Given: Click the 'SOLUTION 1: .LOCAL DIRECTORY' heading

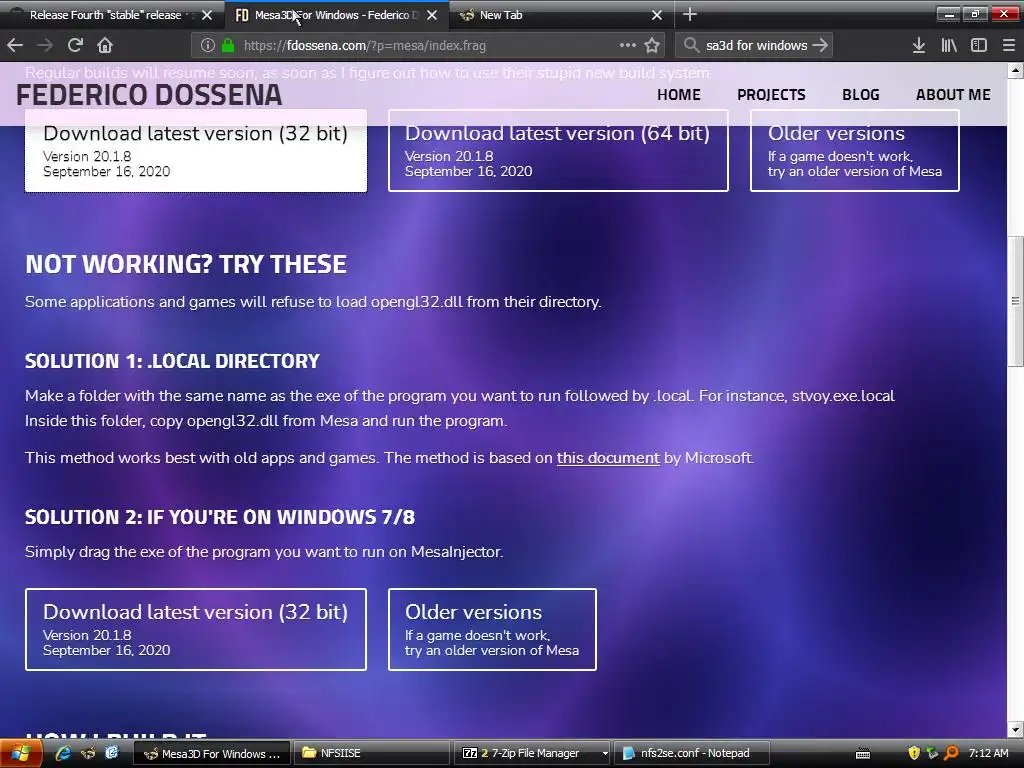Looking at the screenshot, I should pyautogui.click(x=172, y=361).
